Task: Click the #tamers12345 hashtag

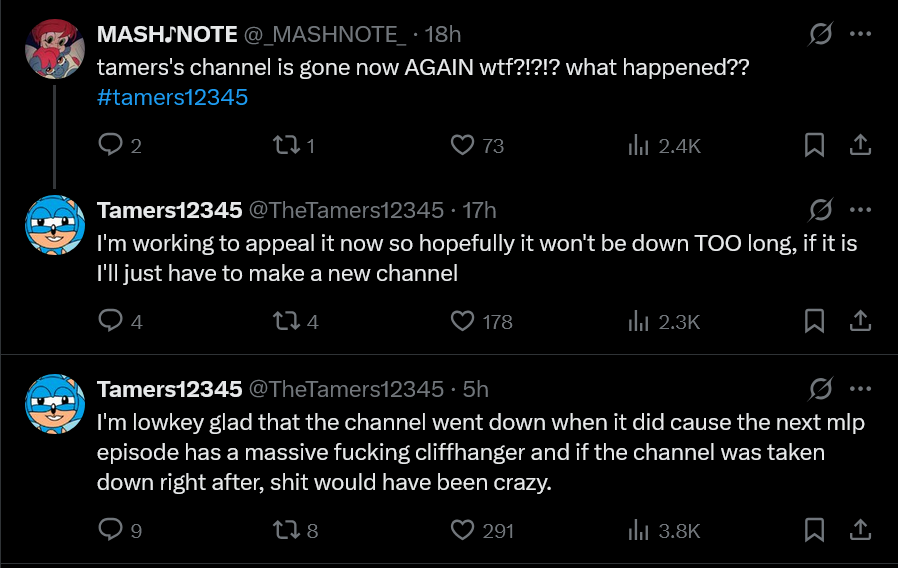Action: coord(172,97)
